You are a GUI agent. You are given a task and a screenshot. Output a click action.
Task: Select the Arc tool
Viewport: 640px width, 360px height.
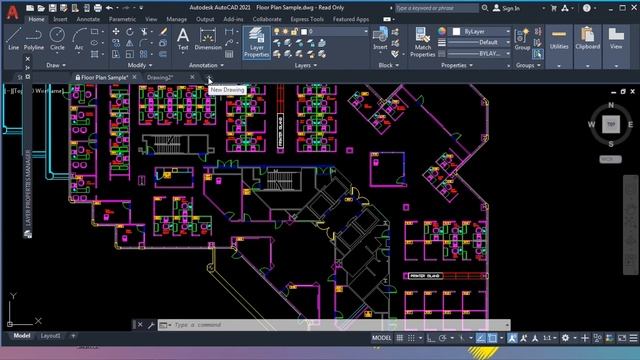point(79,39)
